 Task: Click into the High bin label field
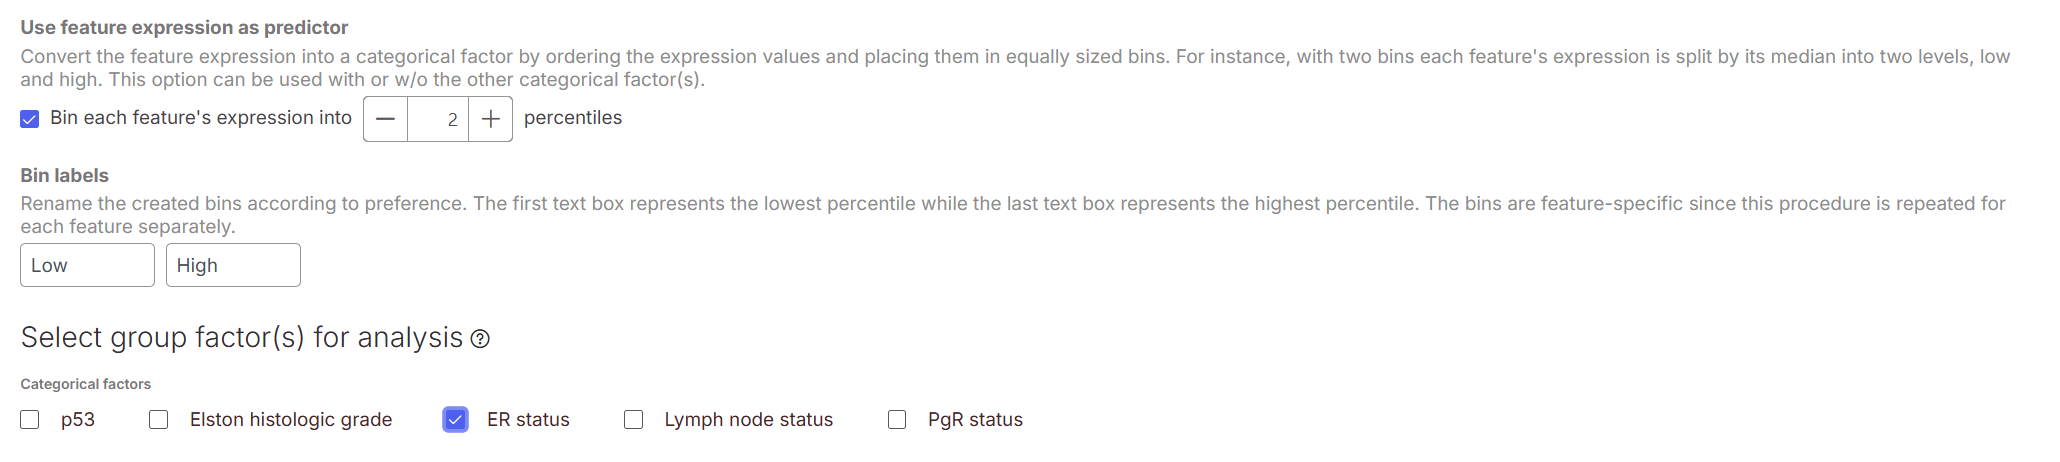click(233, 265)
